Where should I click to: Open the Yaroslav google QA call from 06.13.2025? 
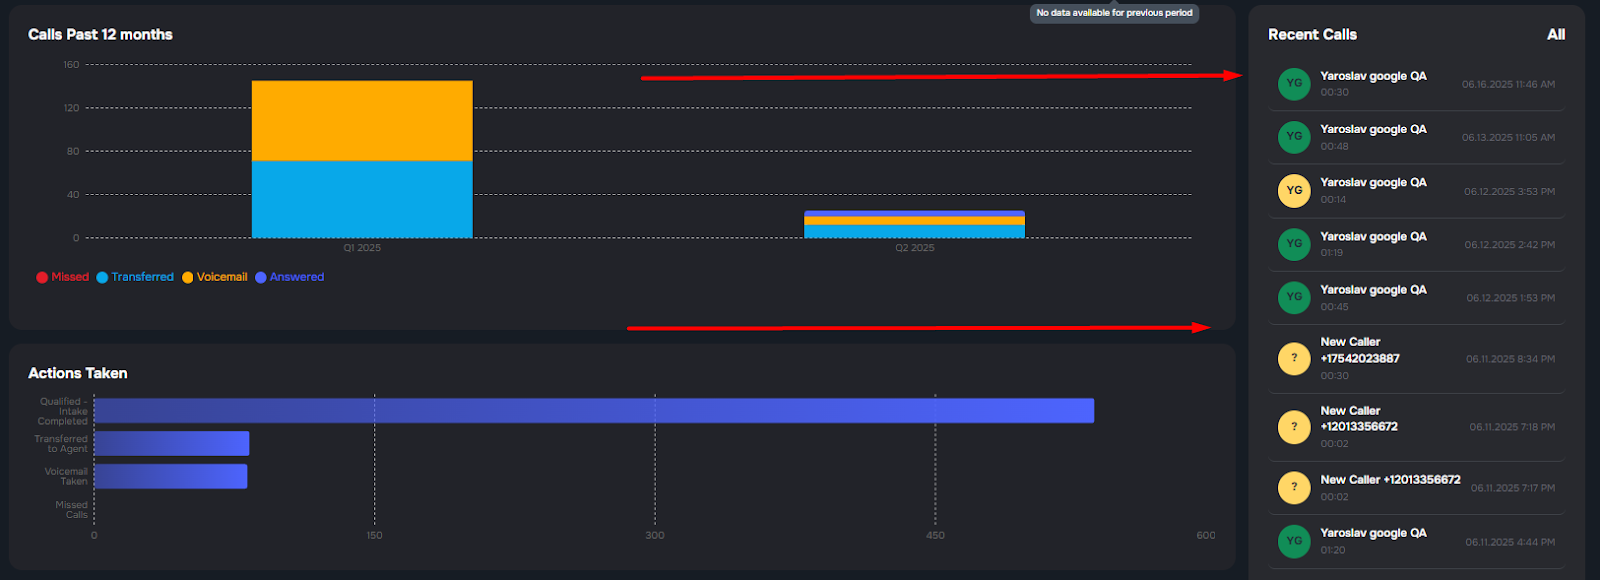pos(1416,137)
